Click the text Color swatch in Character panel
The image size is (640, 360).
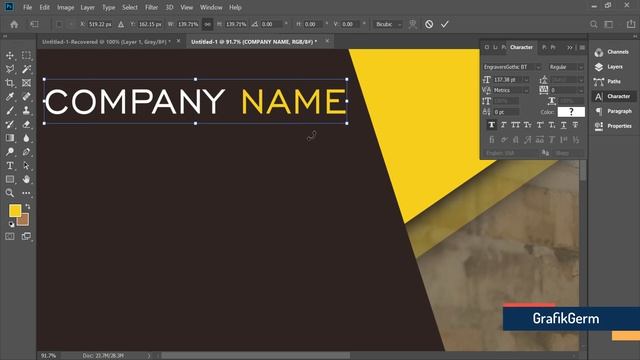tap(571, 112)
